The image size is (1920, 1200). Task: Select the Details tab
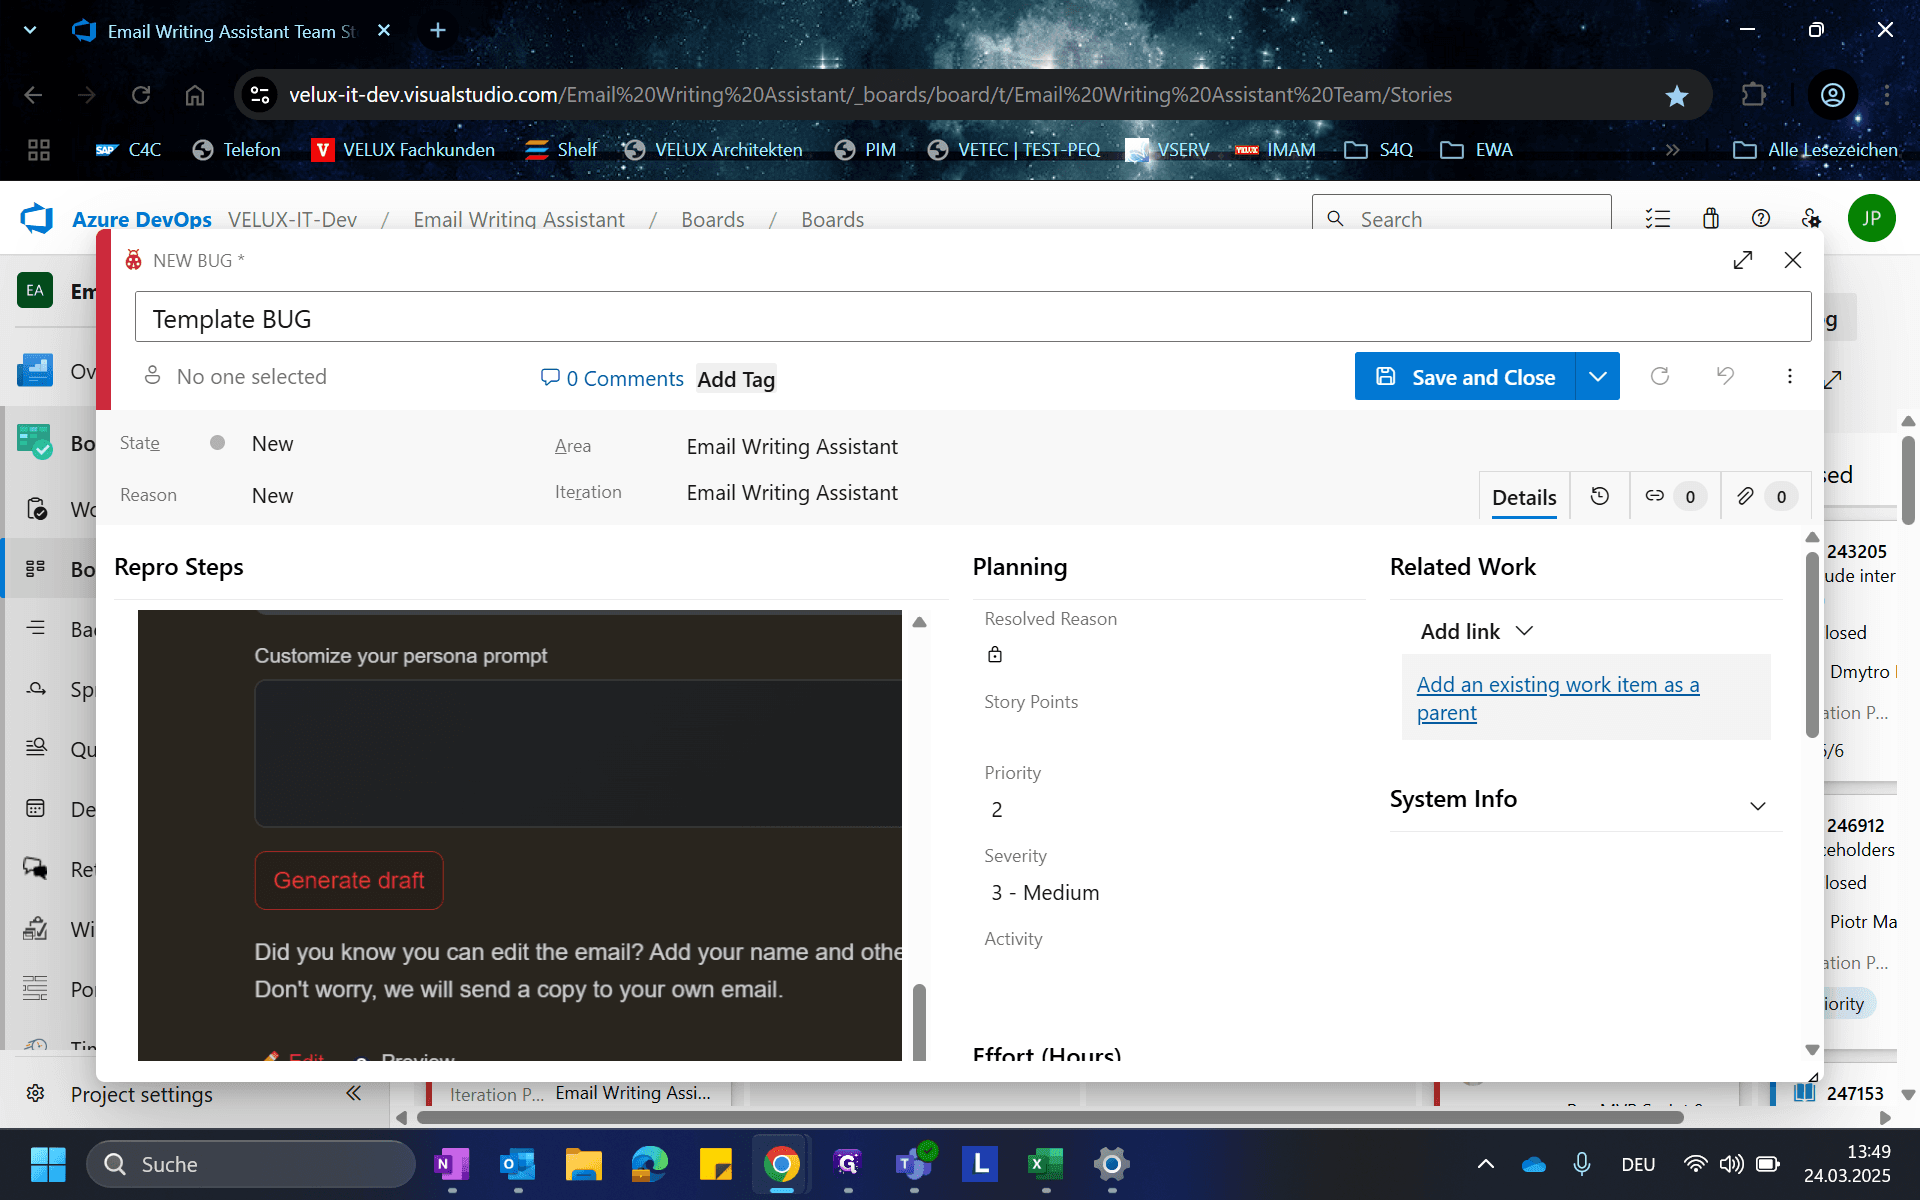point(1524,497)
